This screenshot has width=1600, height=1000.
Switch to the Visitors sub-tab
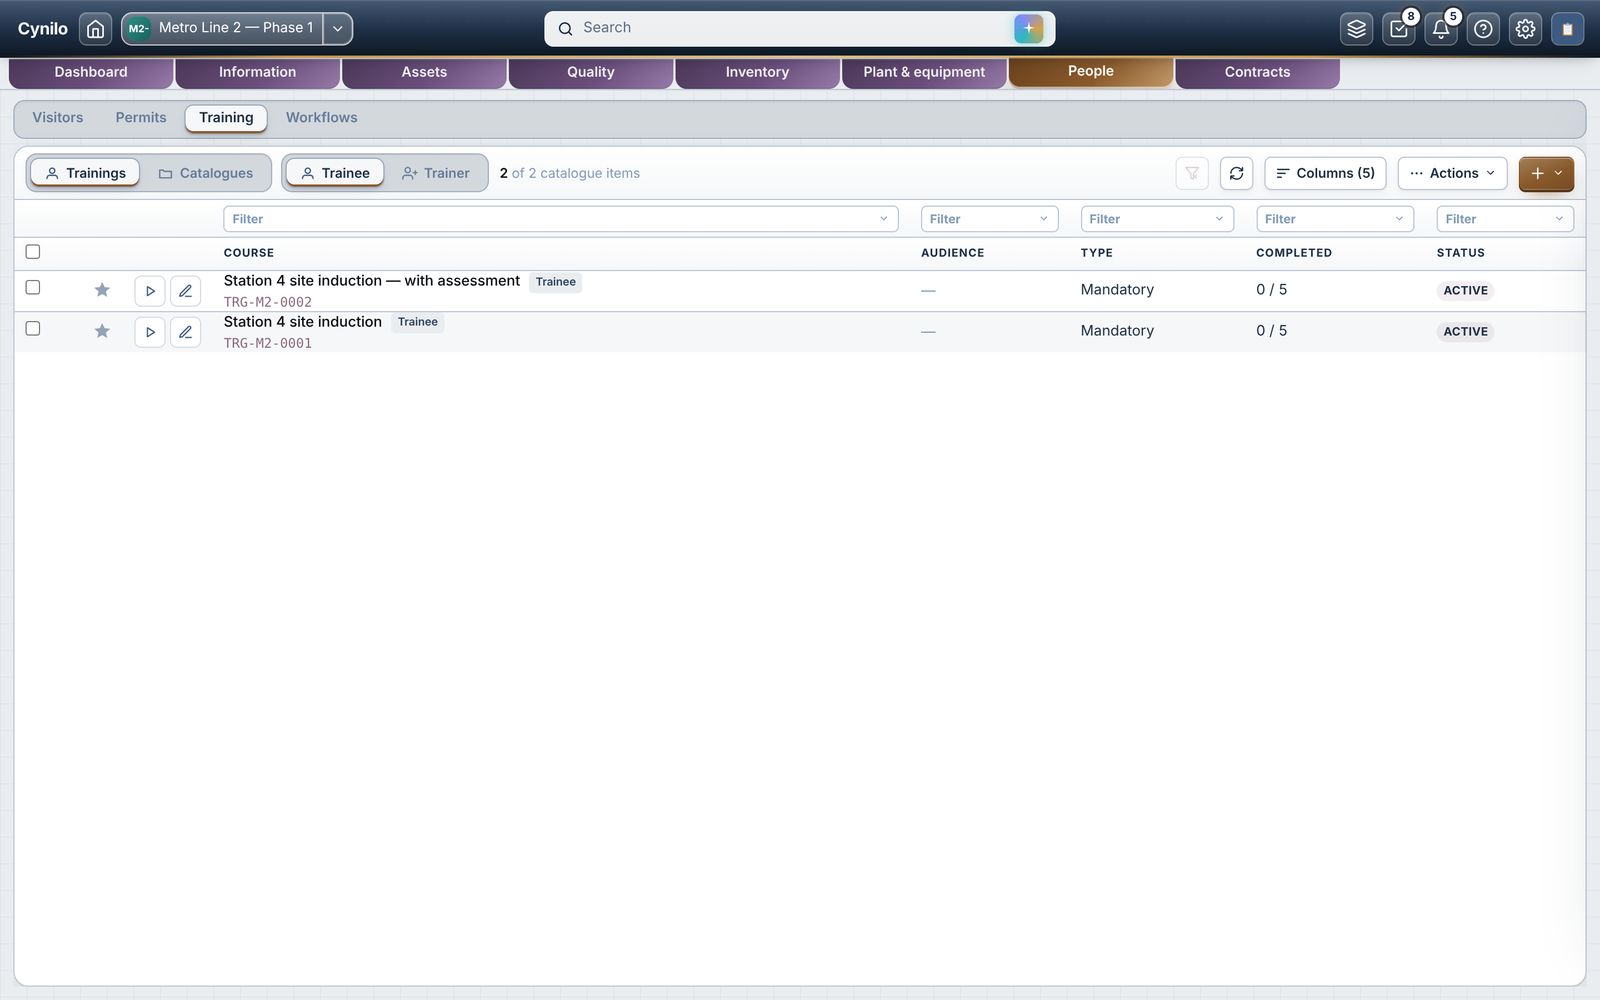(x=58, y=118)
